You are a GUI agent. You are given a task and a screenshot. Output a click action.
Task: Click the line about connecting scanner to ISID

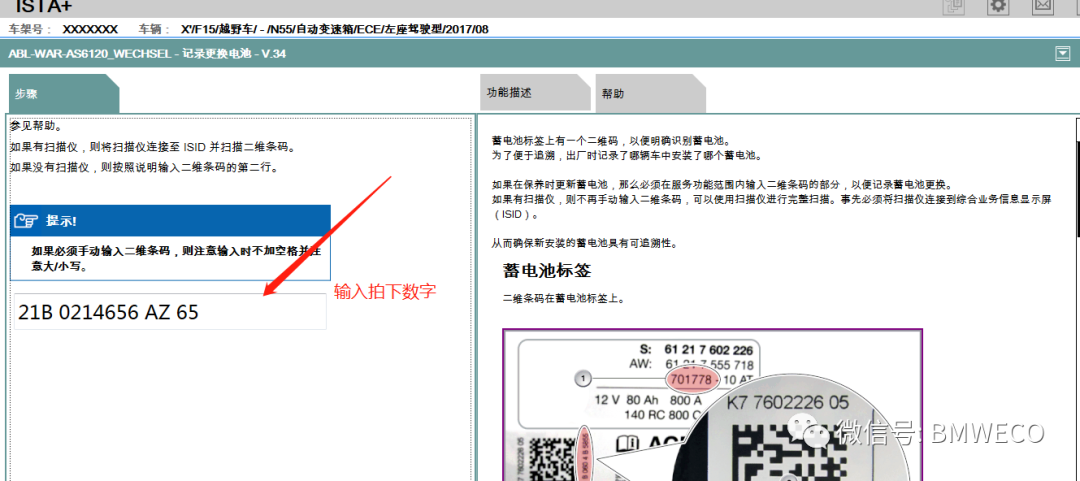tap(152, 147)
